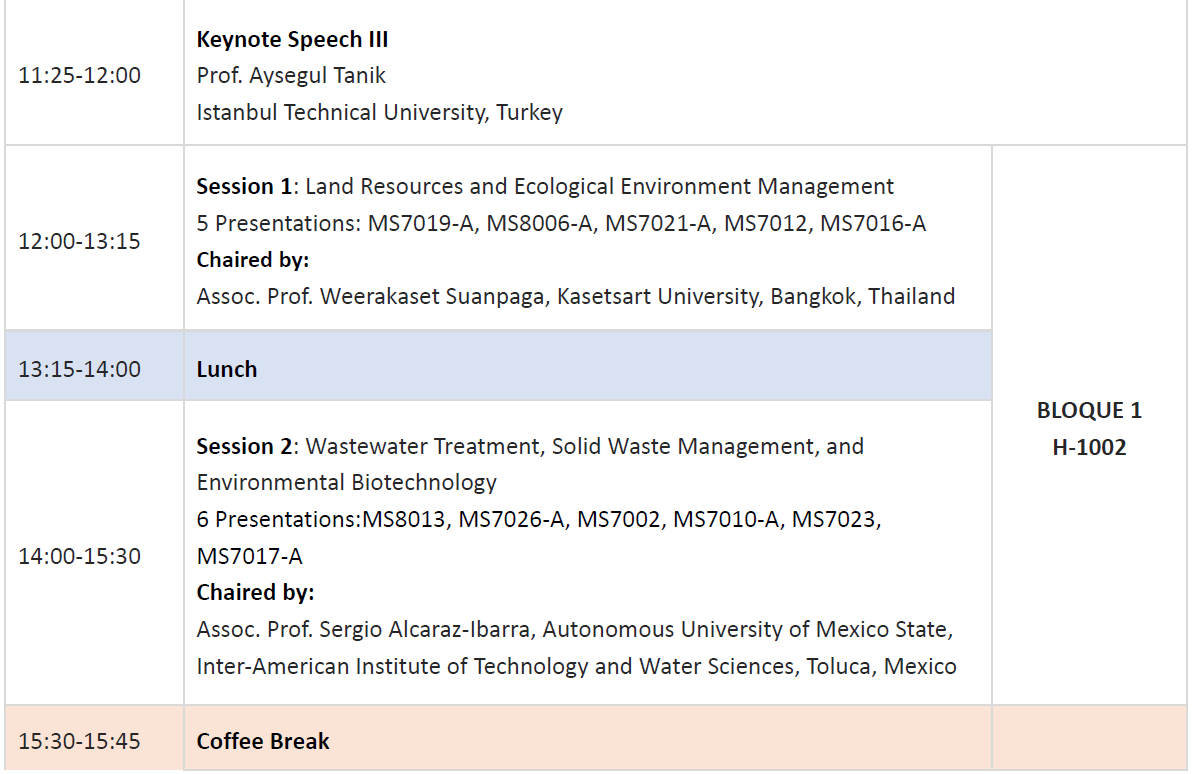This screenshot has width=1193, height=774.
Task: Click the Keynote Speech III heading
Action: click(292, 40)
